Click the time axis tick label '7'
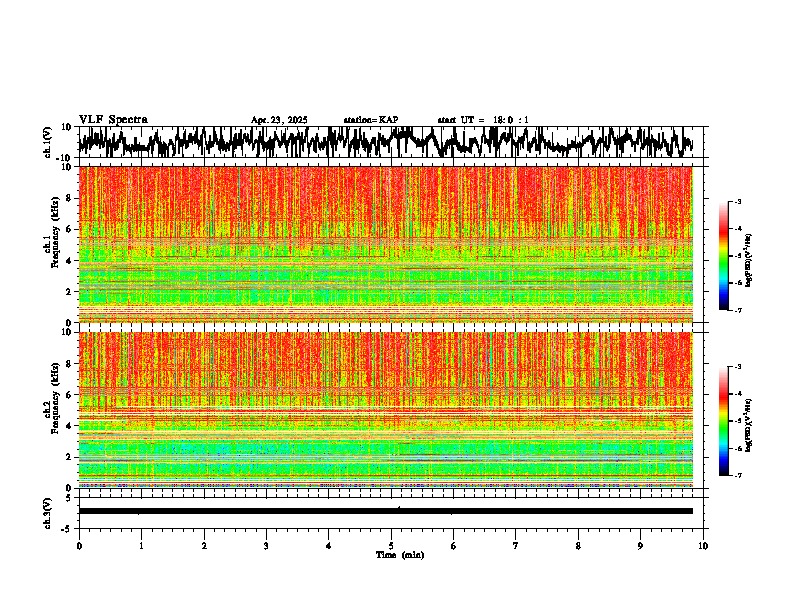 tap(516, 546)
